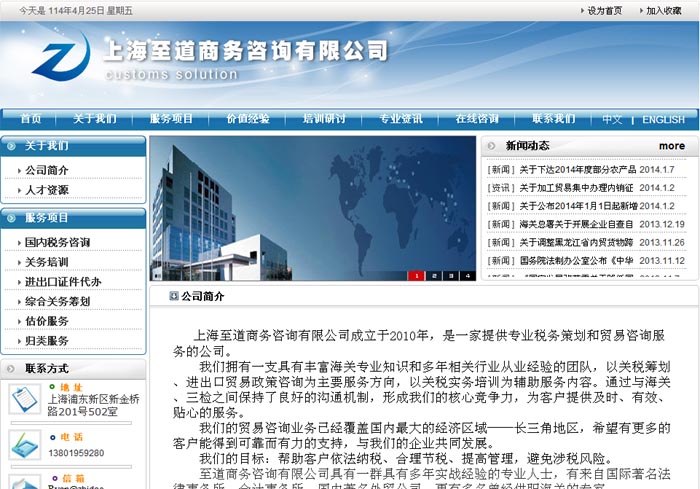This screenshot has height=489, width=700.
Task: Open 服务项目 in the navigation bar
Action: (x=171, y=119)
